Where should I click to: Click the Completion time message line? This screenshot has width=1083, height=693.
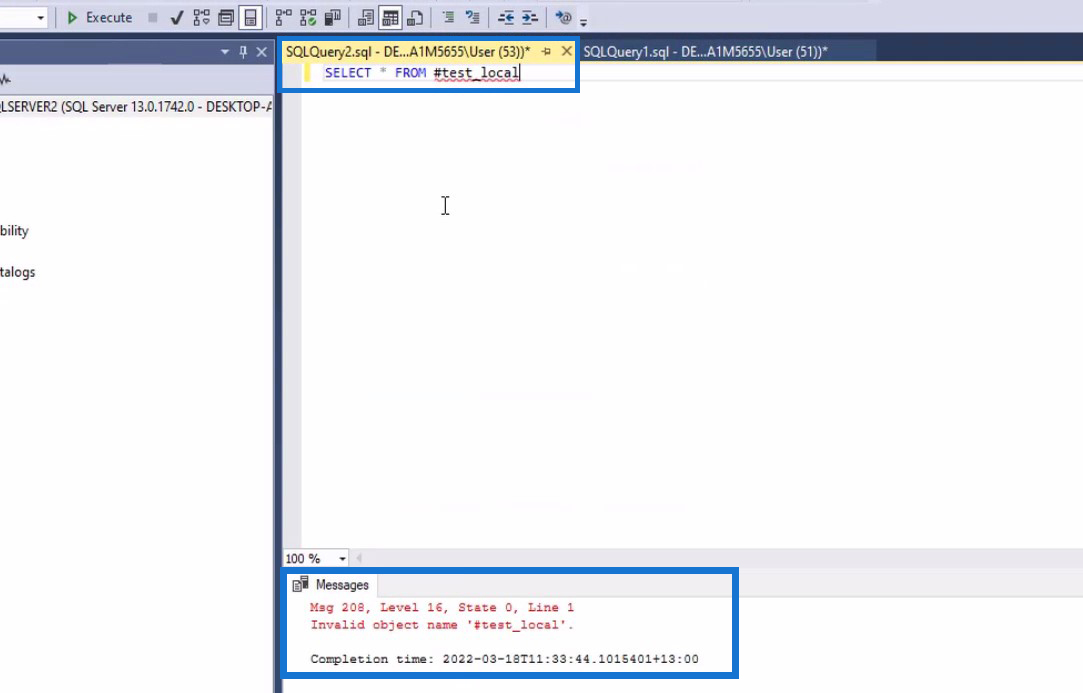pos(504,659)
